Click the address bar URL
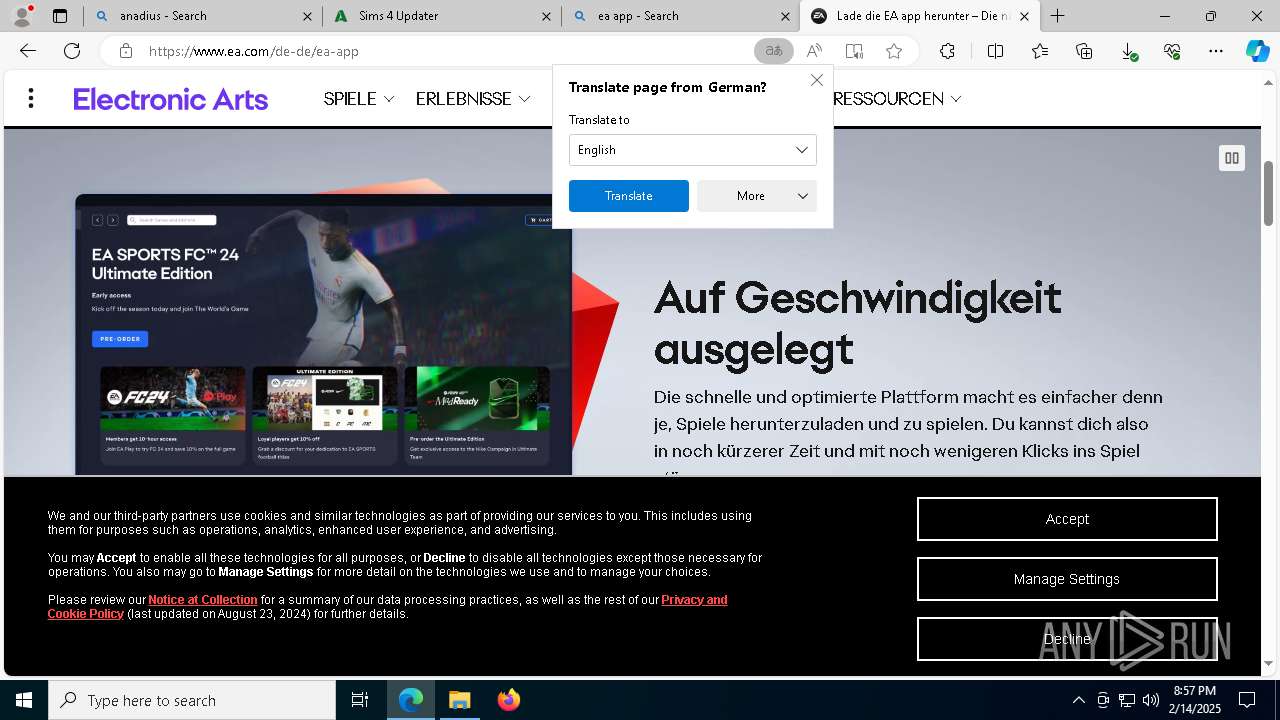Screen dimensions: 1280x720 253,51
